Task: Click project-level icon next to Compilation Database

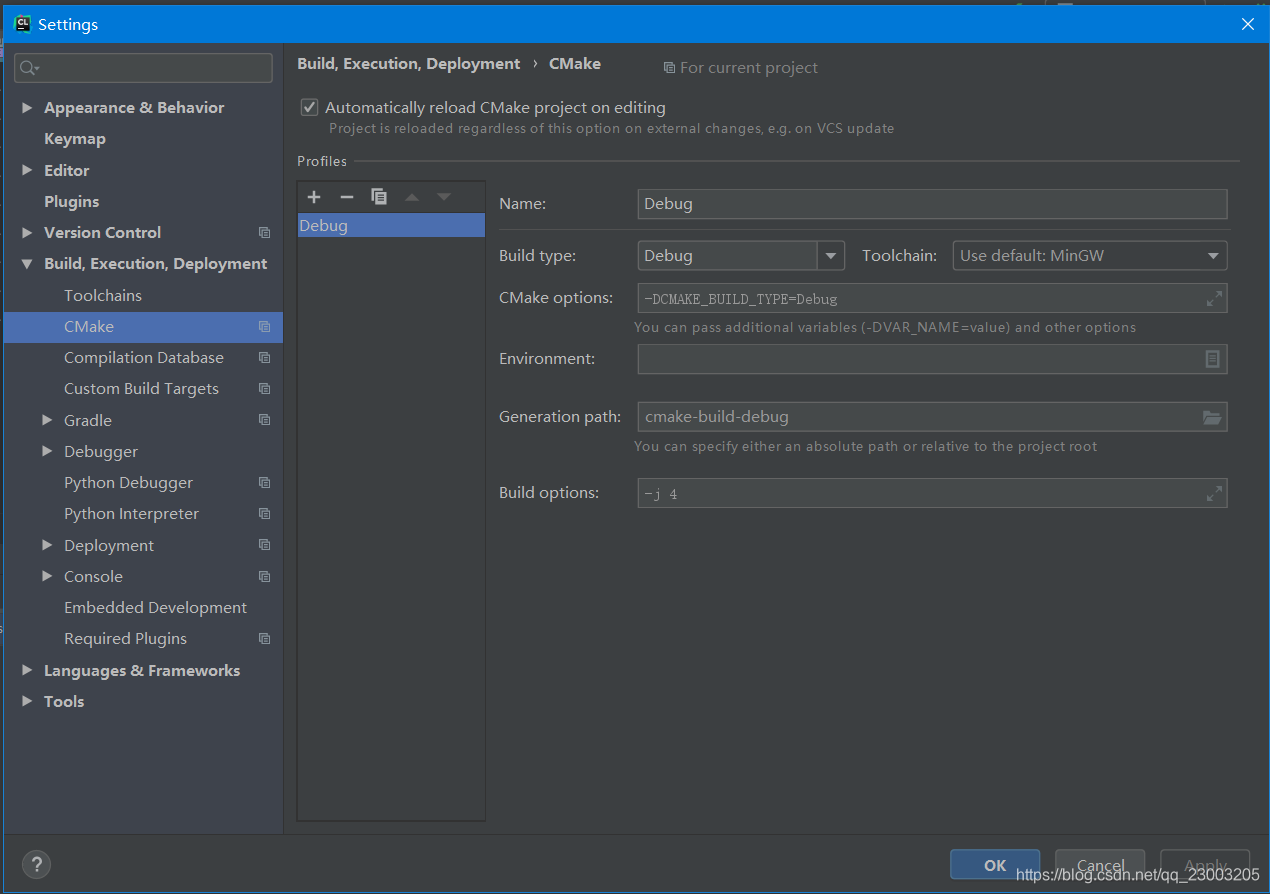Action: pos(264,358)
